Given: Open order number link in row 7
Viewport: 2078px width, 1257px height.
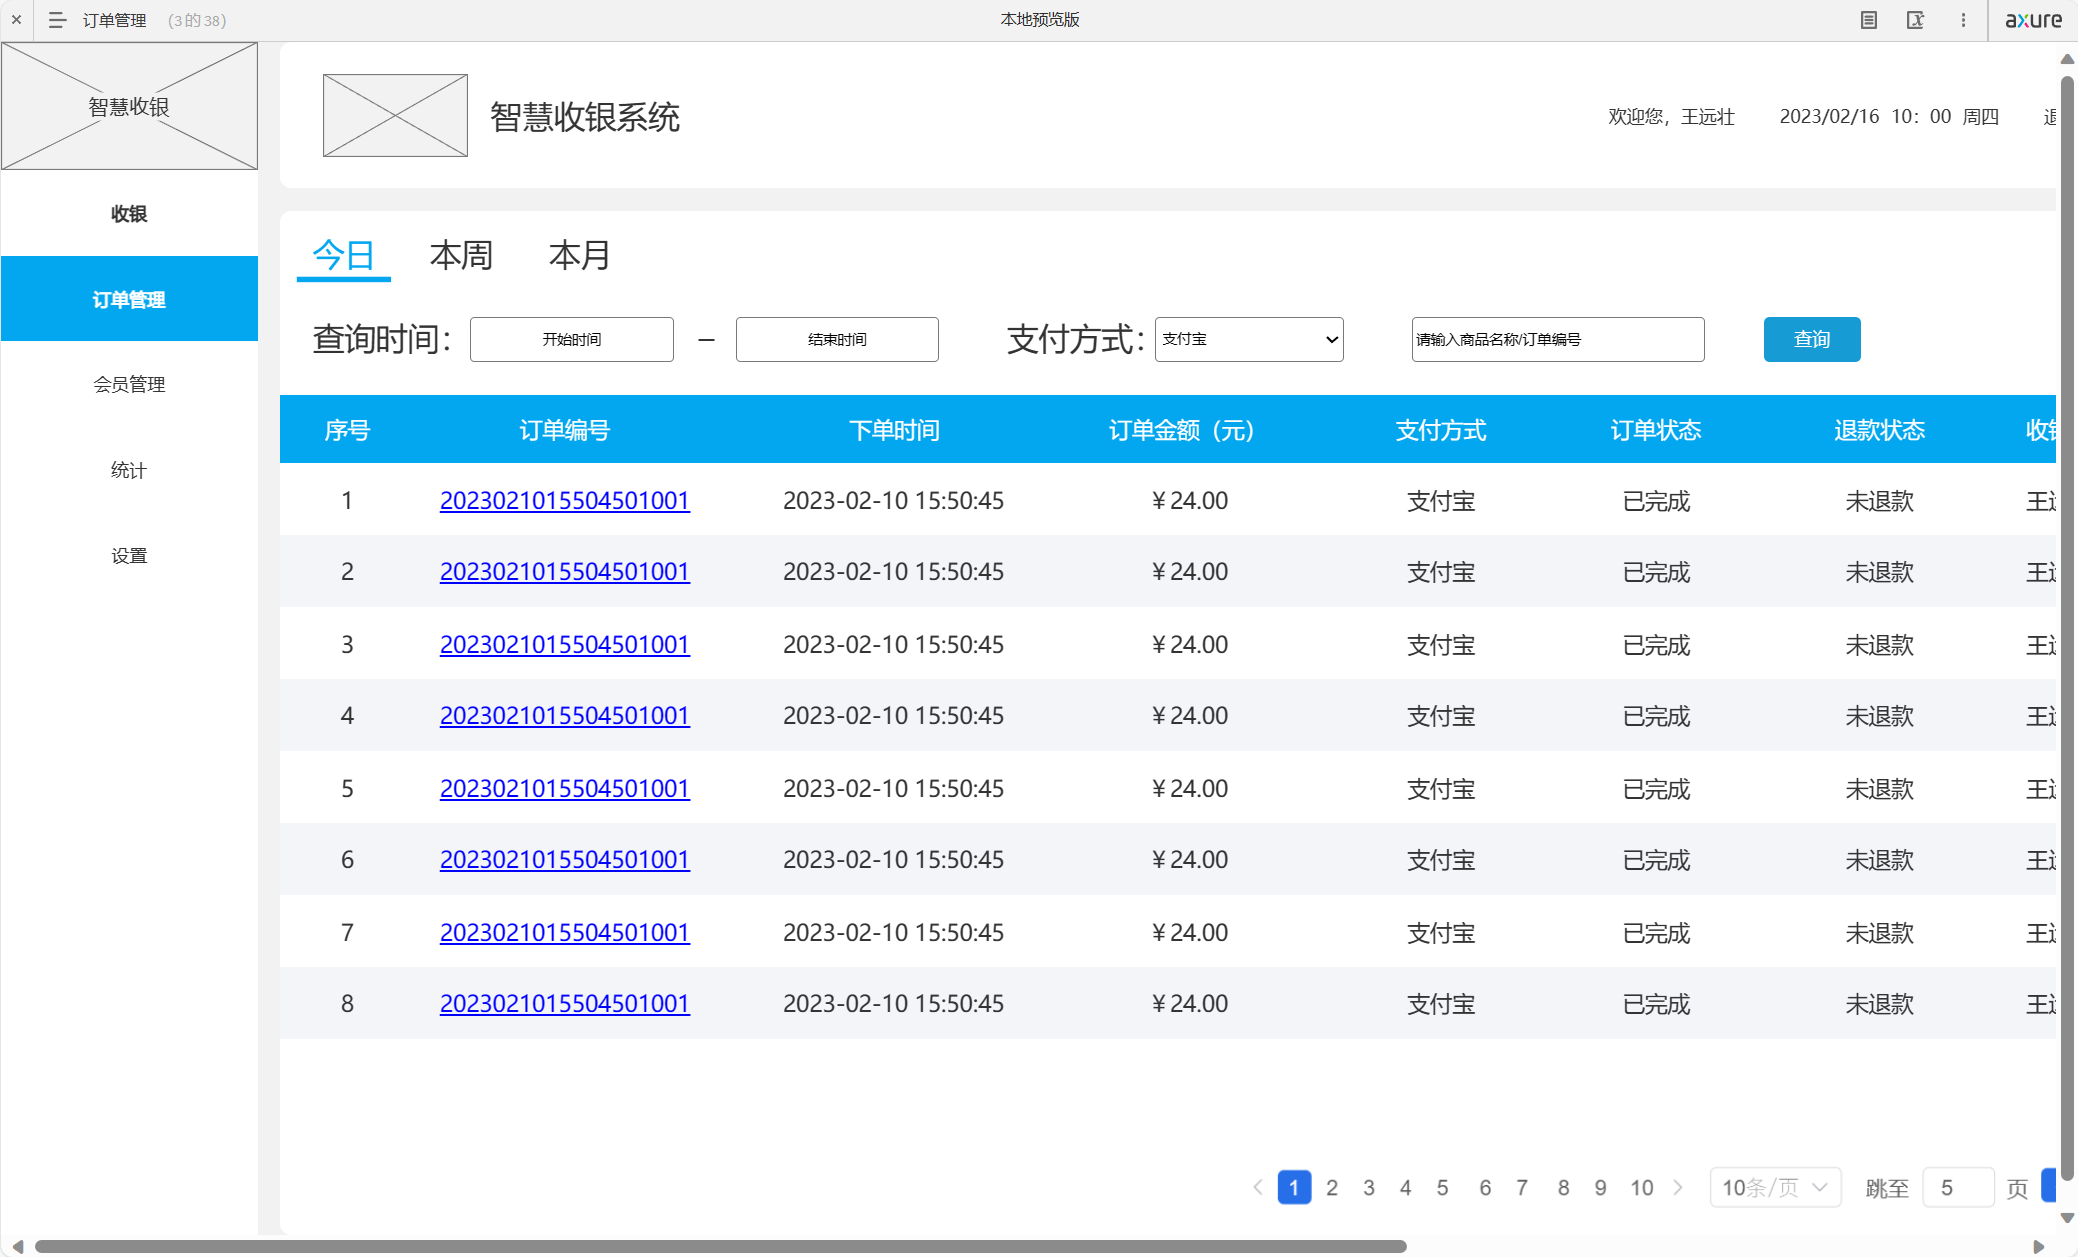Looking at the screenshot, I should pos(565,932).
